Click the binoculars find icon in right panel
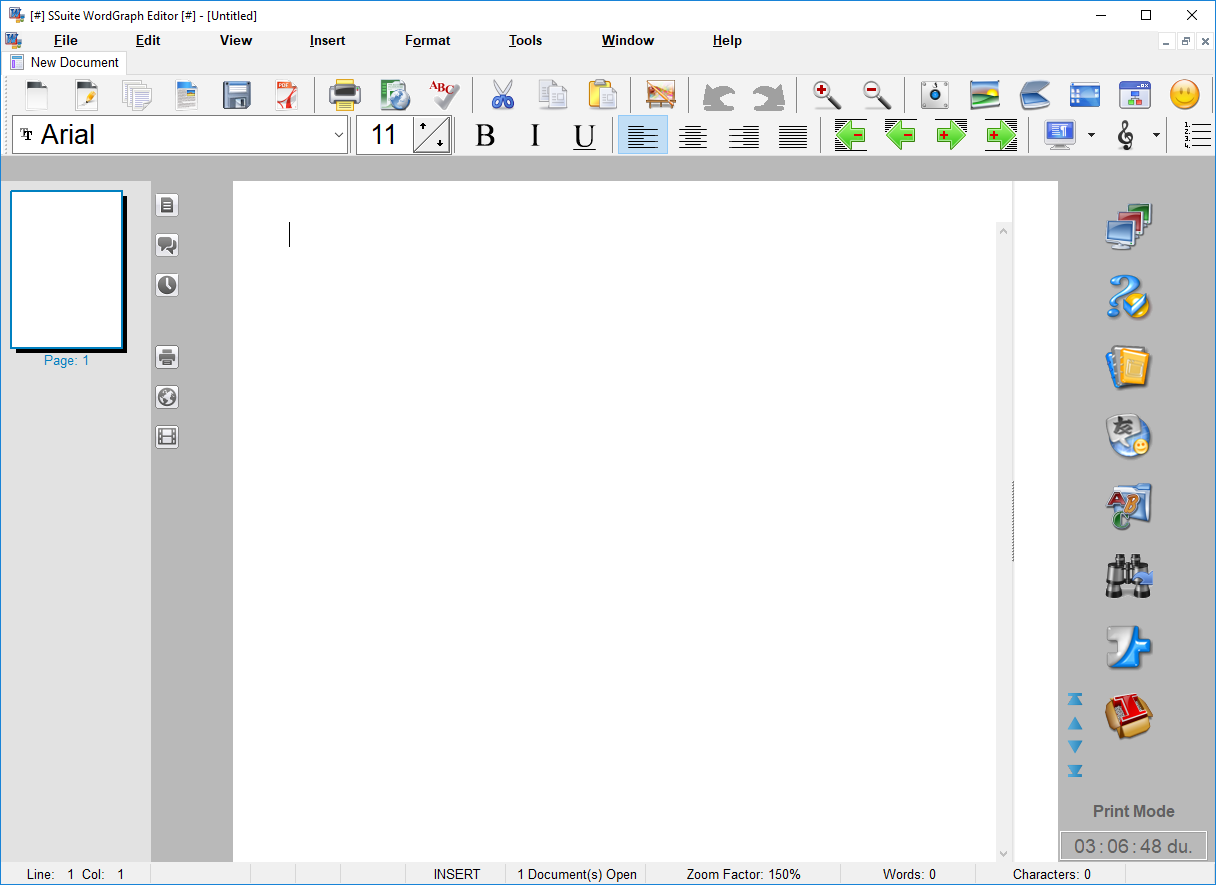The image size is (1216, 885). click(1129, 577)
